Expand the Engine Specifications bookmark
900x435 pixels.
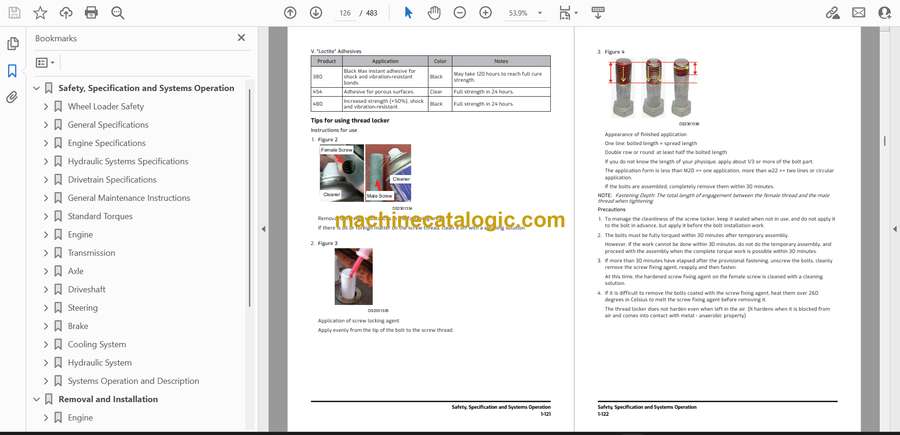tap(46, 143)
